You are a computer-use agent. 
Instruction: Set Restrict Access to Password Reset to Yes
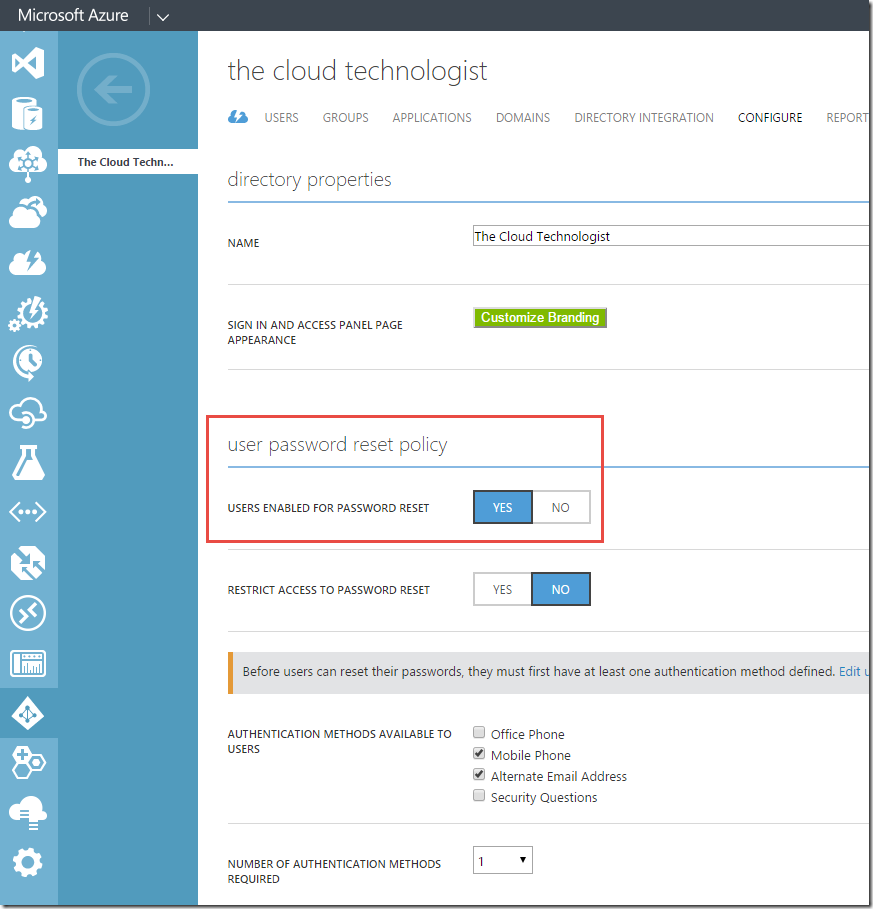point(503,590)
